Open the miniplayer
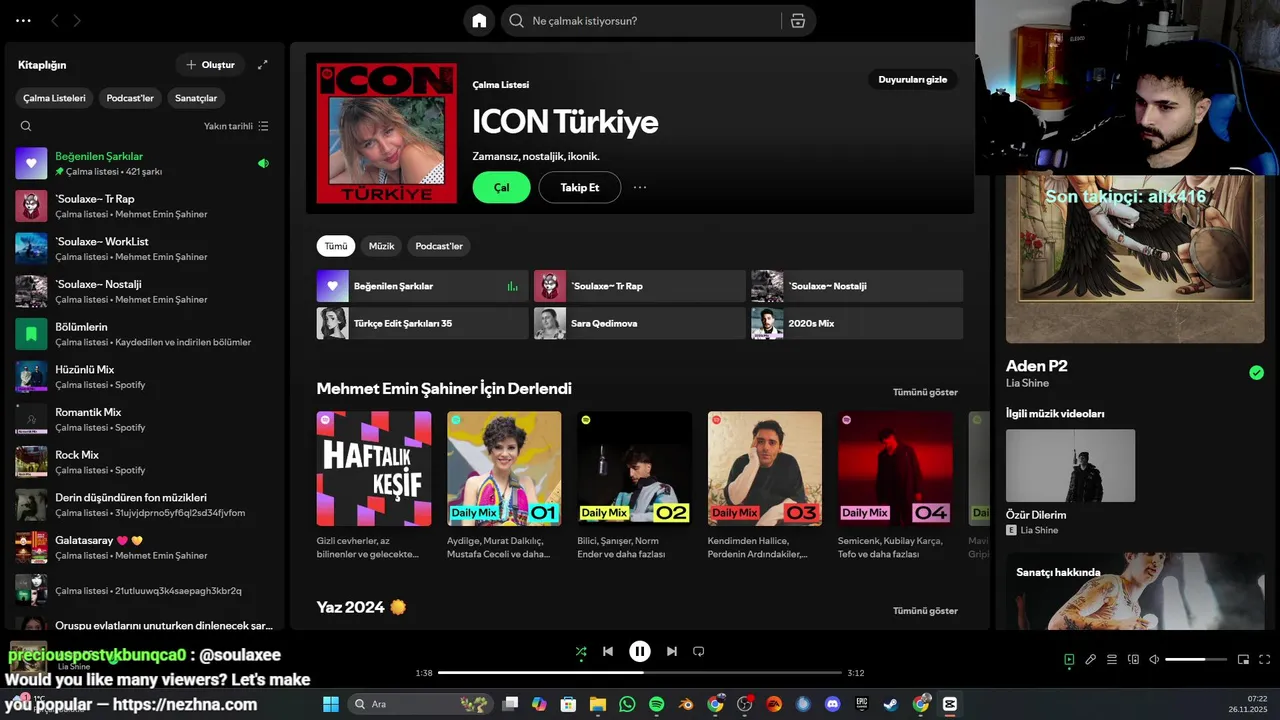This screenshot has height=720, width=1280. [x=1243, y=660]
